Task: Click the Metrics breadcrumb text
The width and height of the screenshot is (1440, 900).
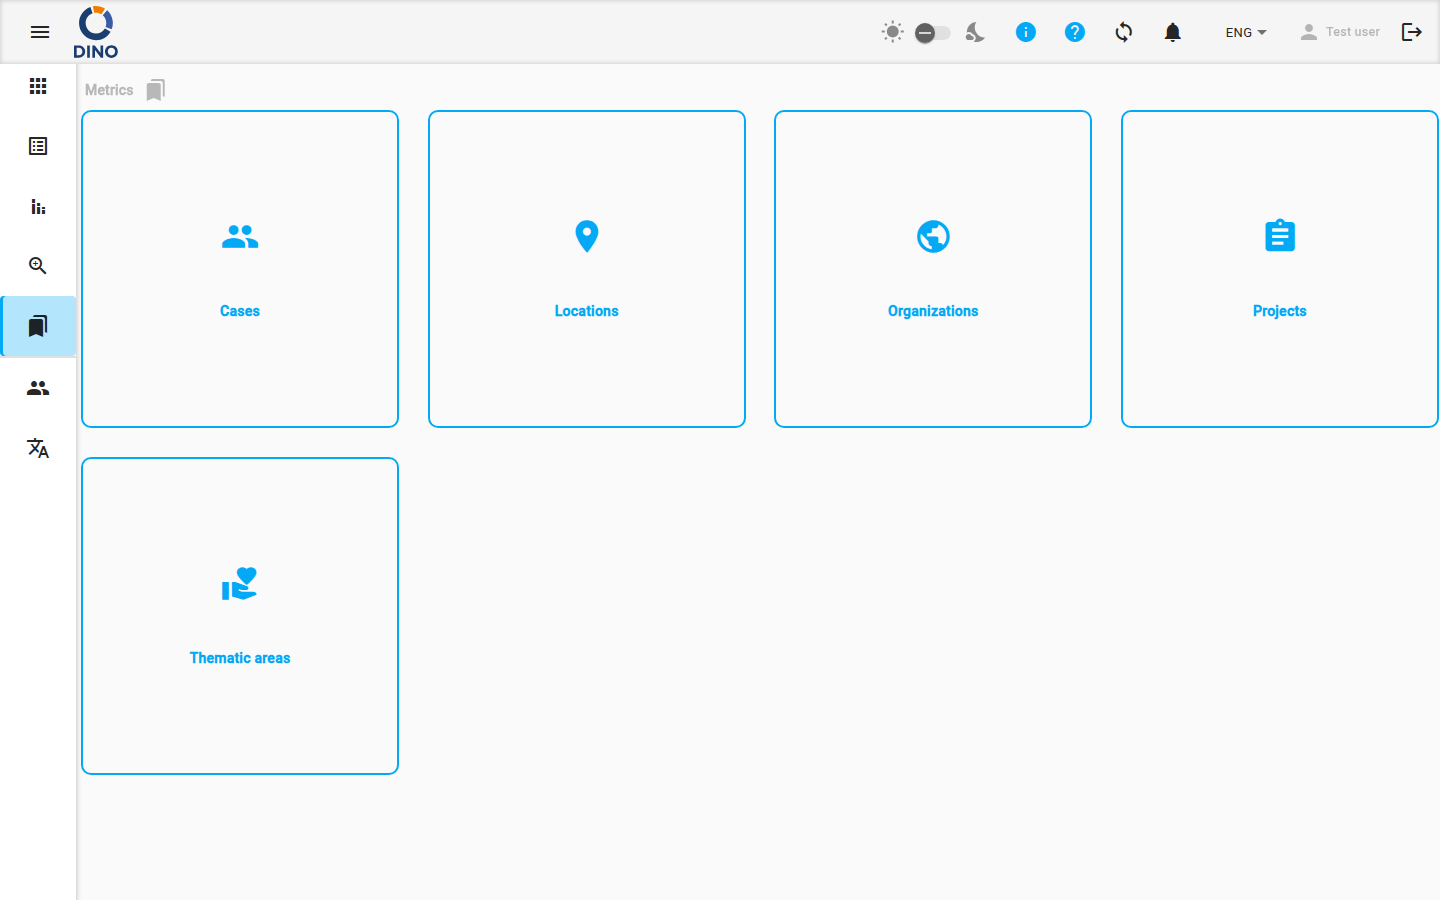Action: 109,90
